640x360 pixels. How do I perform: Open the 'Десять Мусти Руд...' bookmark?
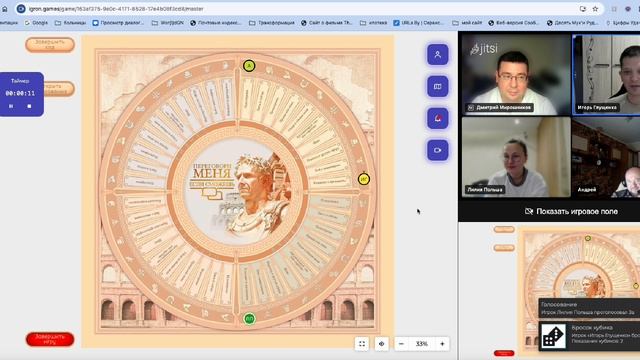coord(572,23)
